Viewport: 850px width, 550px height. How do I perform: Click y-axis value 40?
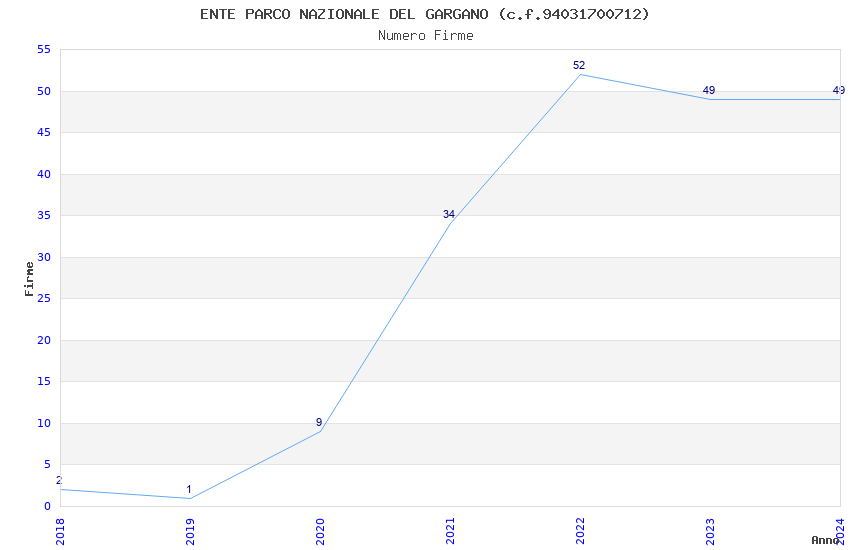coord(44,174)
